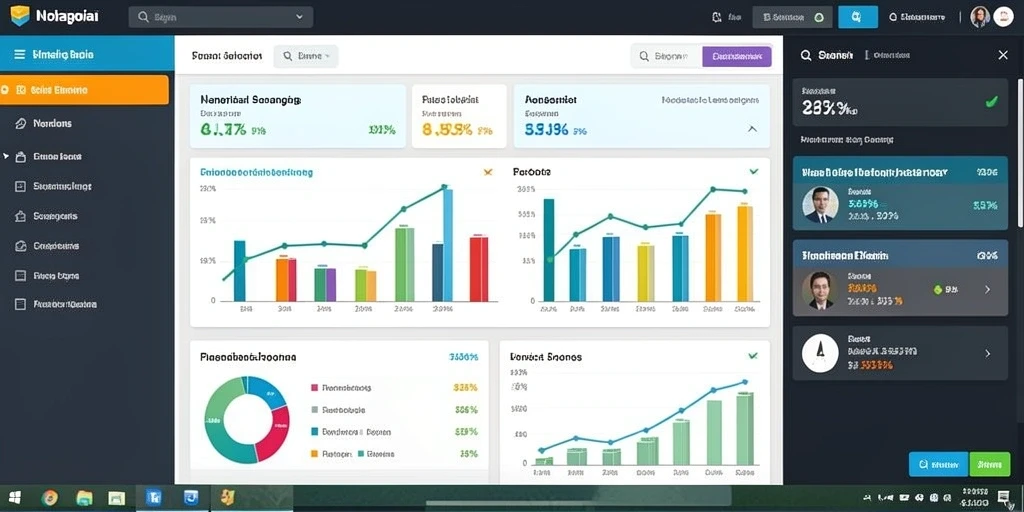The height and width of the screenshot is (512, 1024).
Task: Click the yellow X icon on left bar chart card
Action: tap(487, 172)
